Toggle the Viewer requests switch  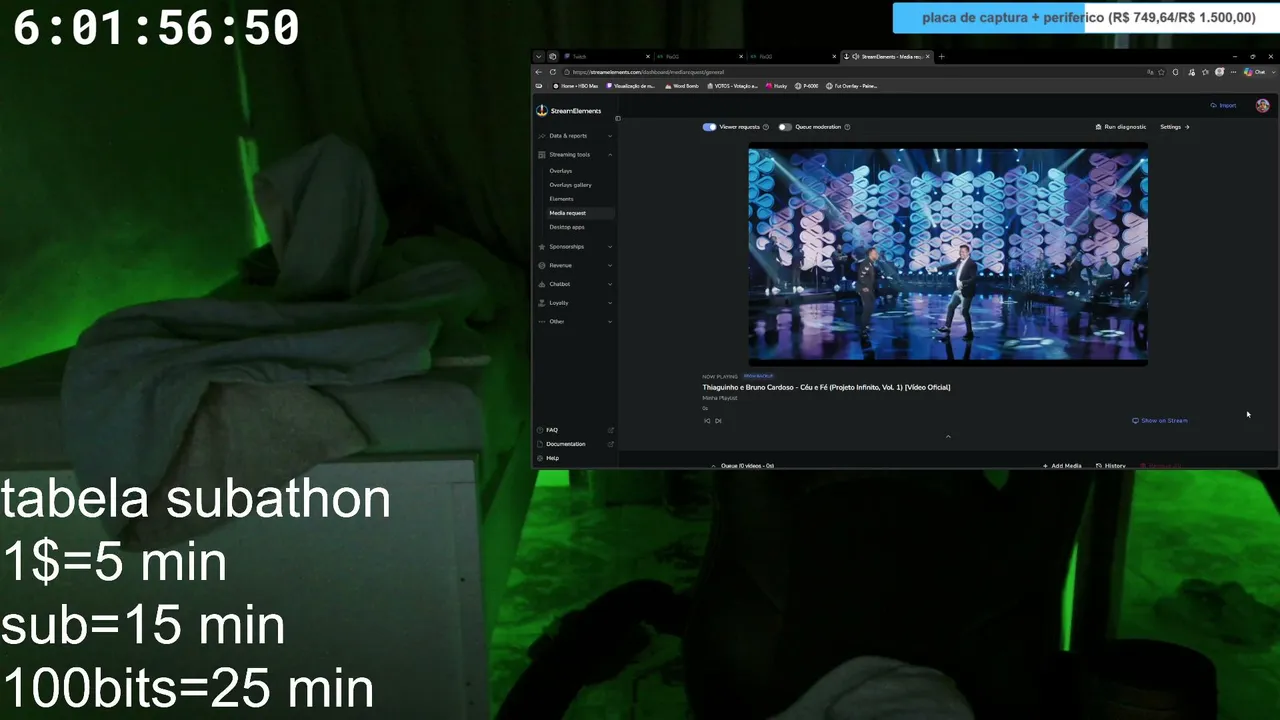(709, 127)
